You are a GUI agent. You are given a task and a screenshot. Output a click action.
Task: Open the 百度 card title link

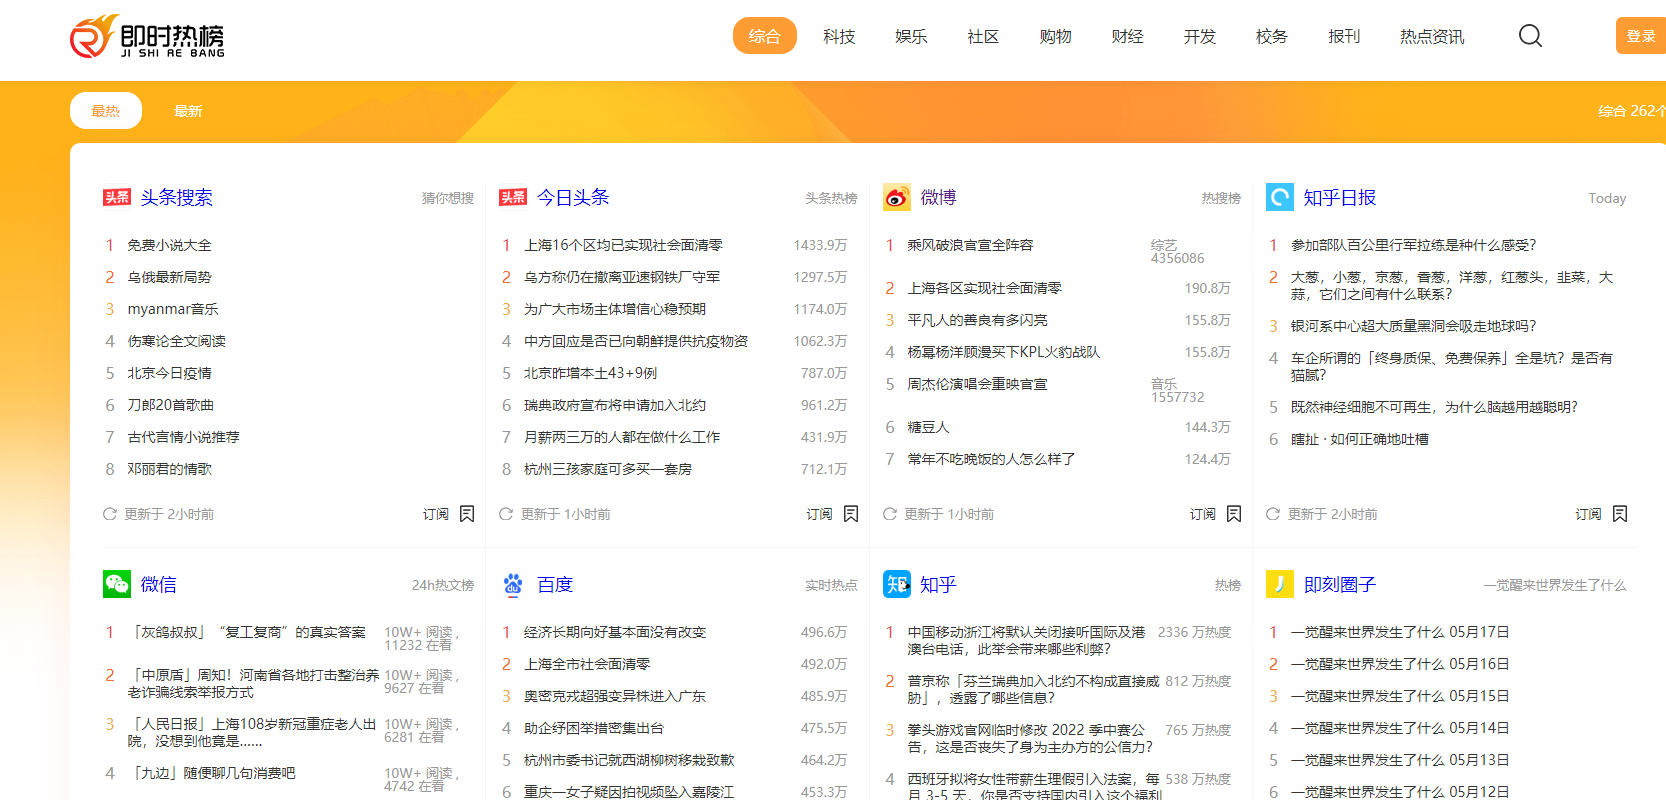pyautogui.click(x=555, y=584)
